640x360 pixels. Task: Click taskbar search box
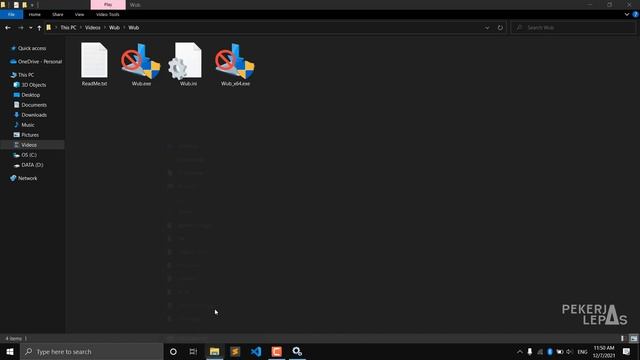pos(92,351)
